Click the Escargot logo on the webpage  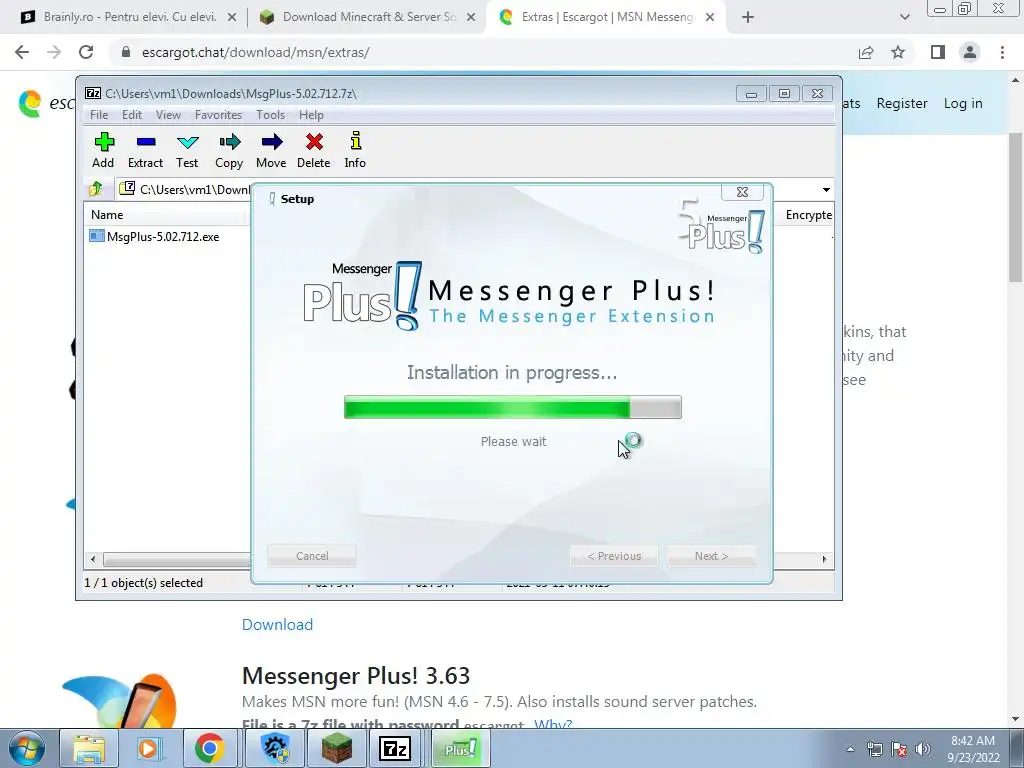point(31,104)
